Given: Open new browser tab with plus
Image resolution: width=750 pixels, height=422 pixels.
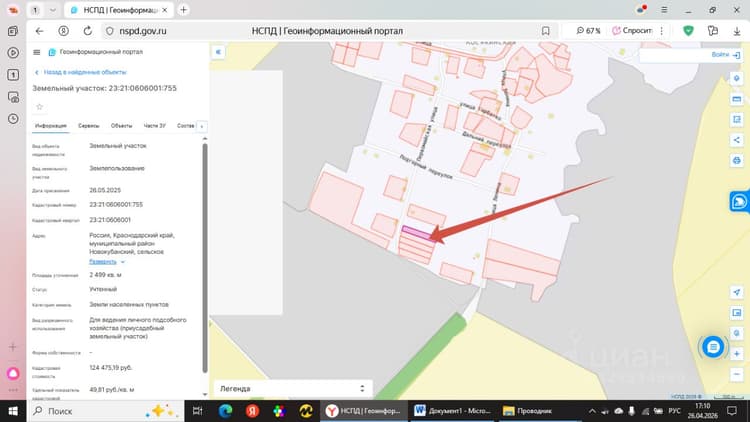Looking at the screenshot, I should tap(183, 10).
